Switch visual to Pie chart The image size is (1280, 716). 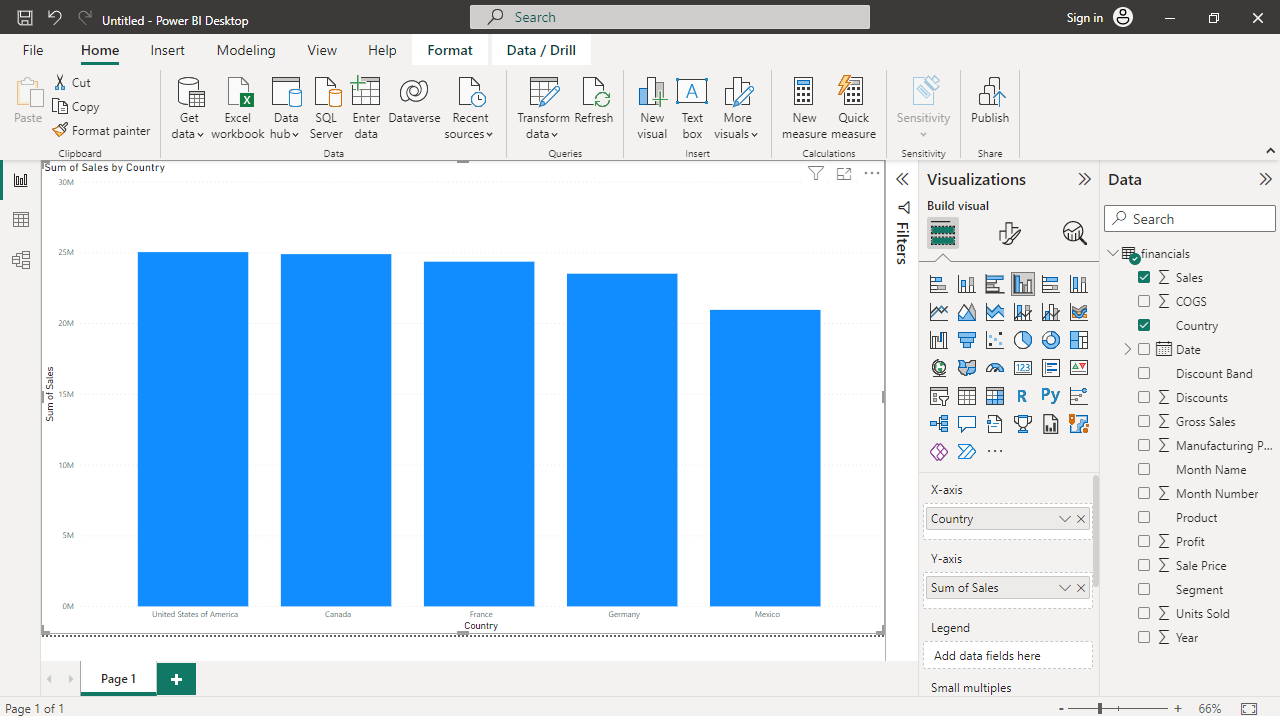(1022, 340)
